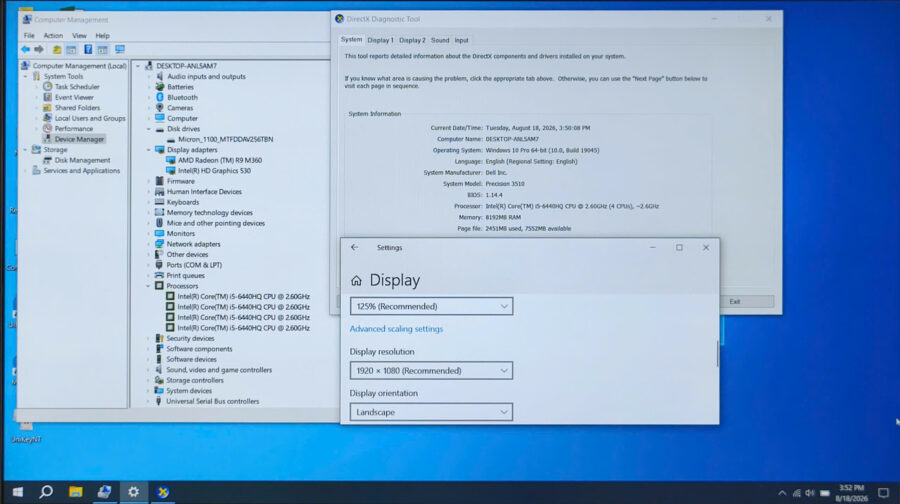The width and height of the screenshot is (900, 504).
Task: Click Advanced scaling settings link
Action: 396,329
